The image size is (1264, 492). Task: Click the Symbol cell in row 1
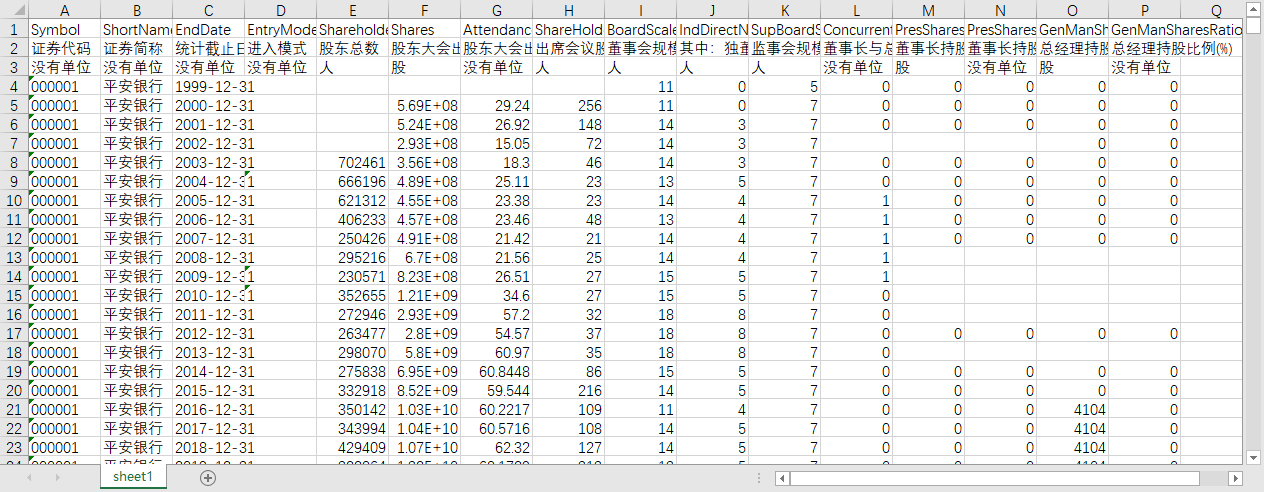point(64,30)
